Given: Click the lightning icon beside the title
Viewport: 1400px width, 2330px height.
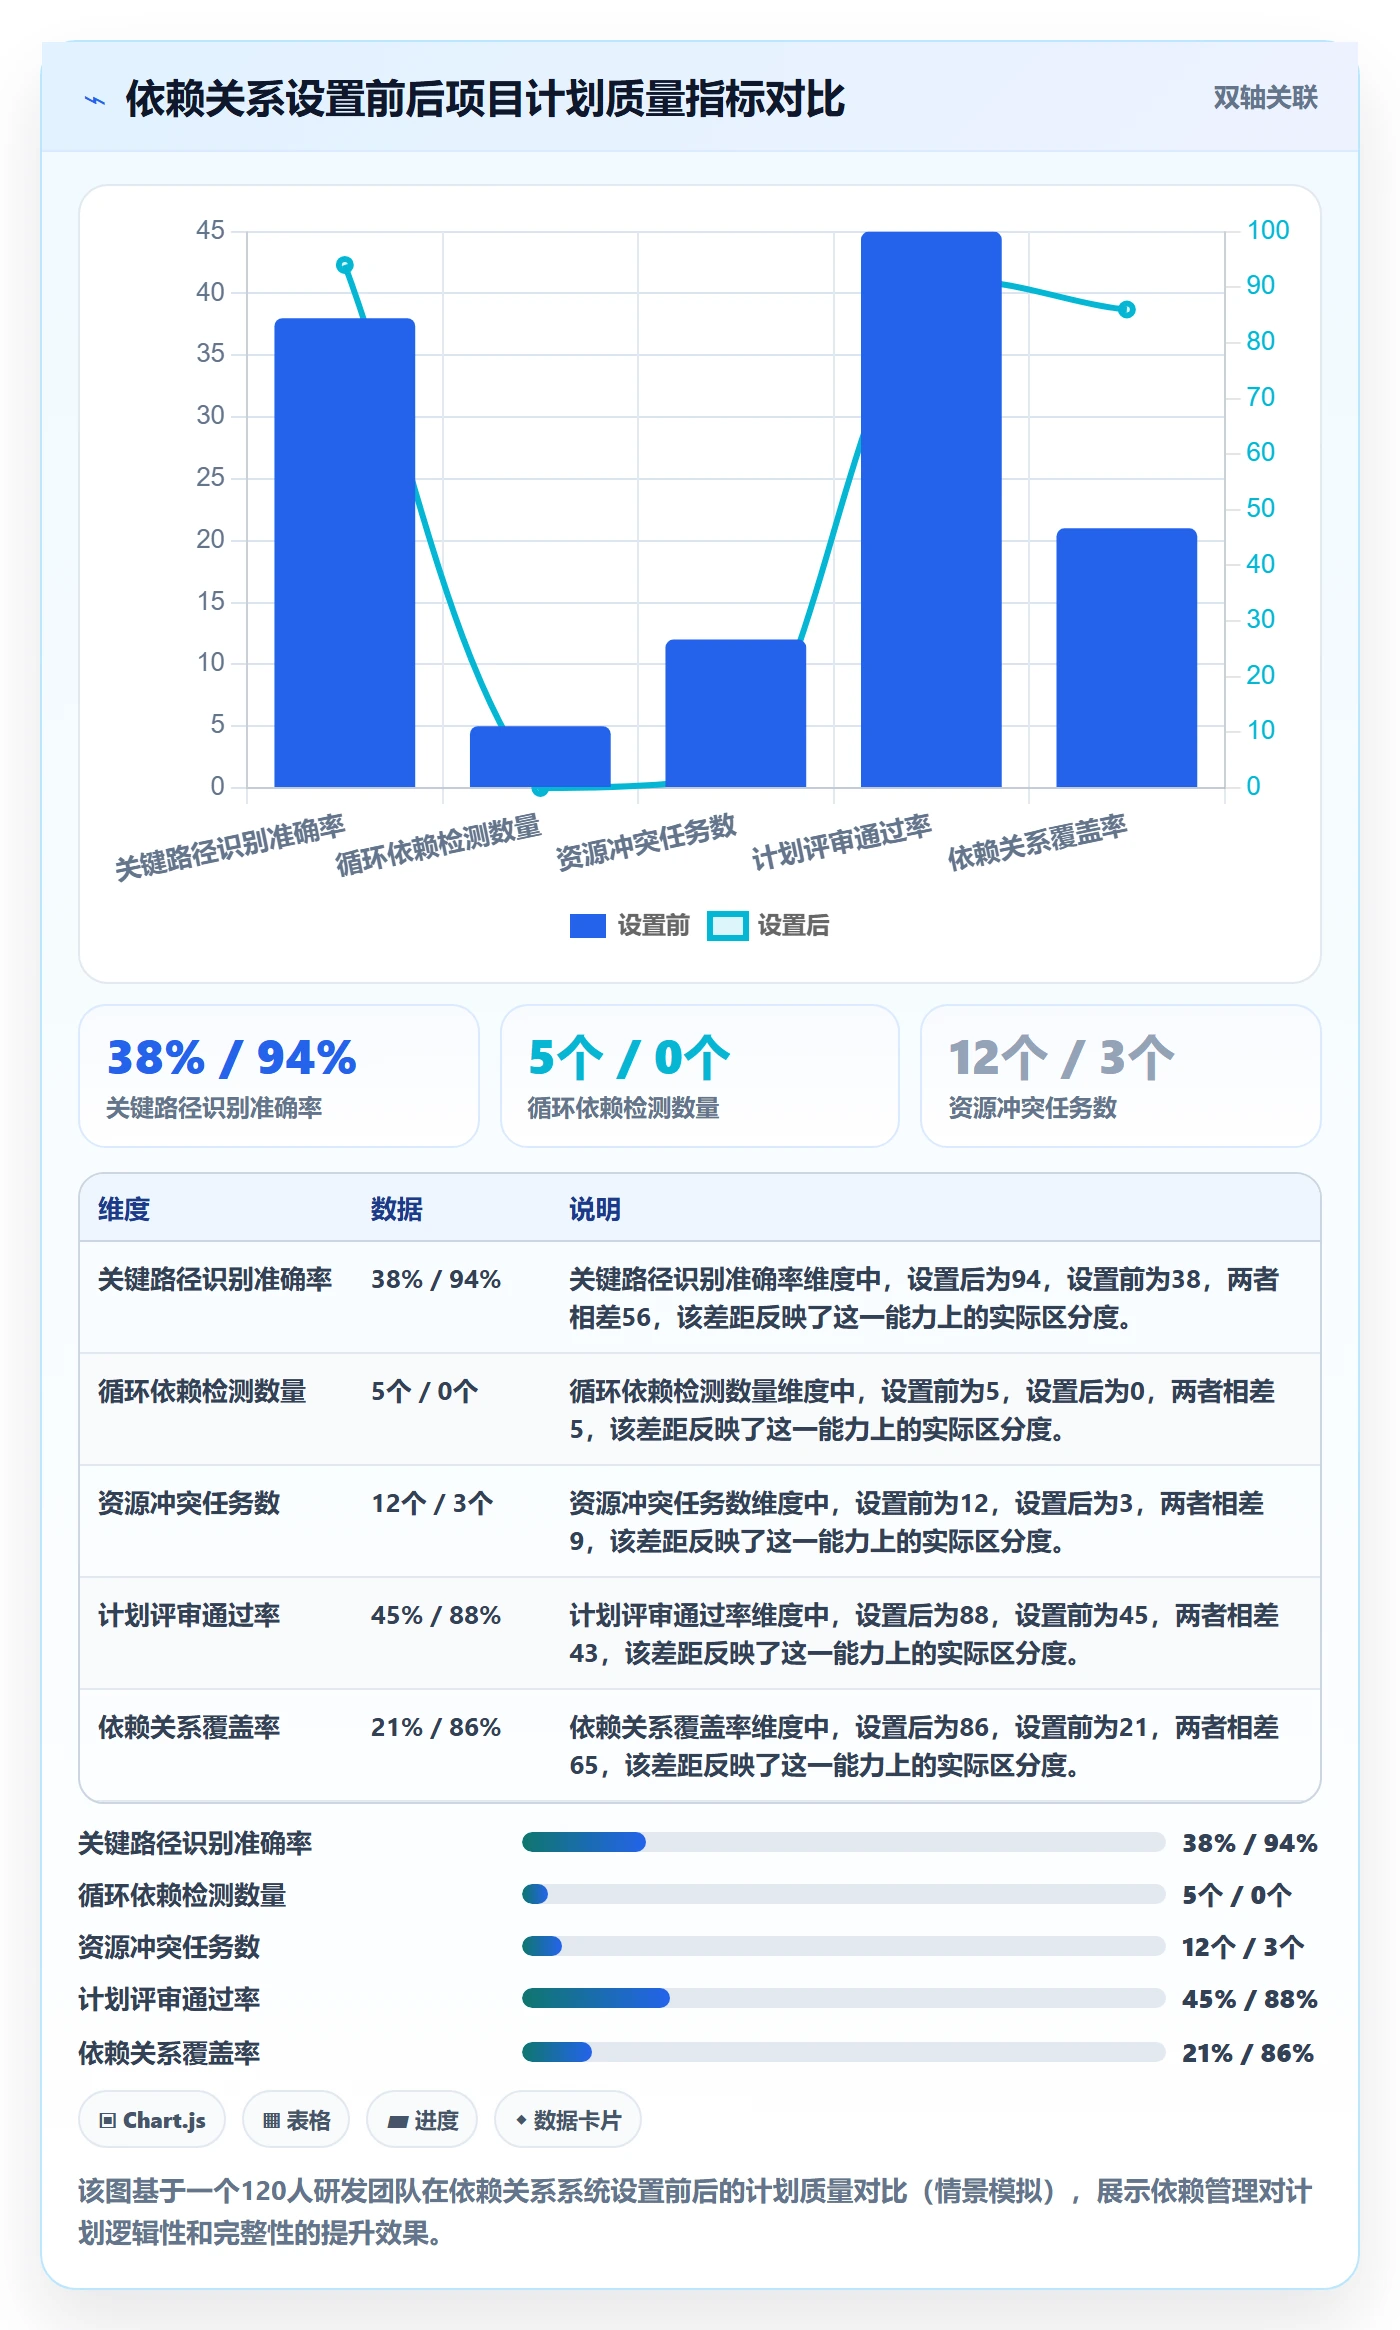Looking at the screenshot, I should 95,100.
